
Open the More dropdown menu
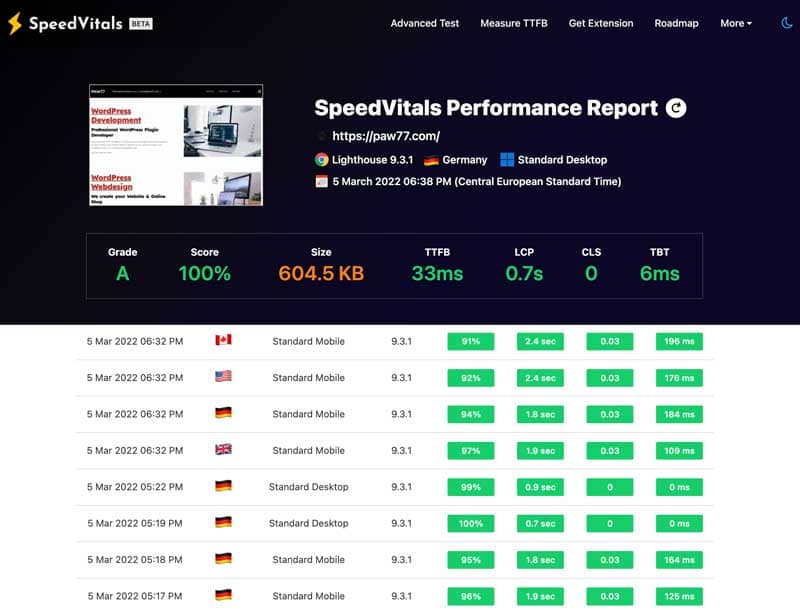736,23
